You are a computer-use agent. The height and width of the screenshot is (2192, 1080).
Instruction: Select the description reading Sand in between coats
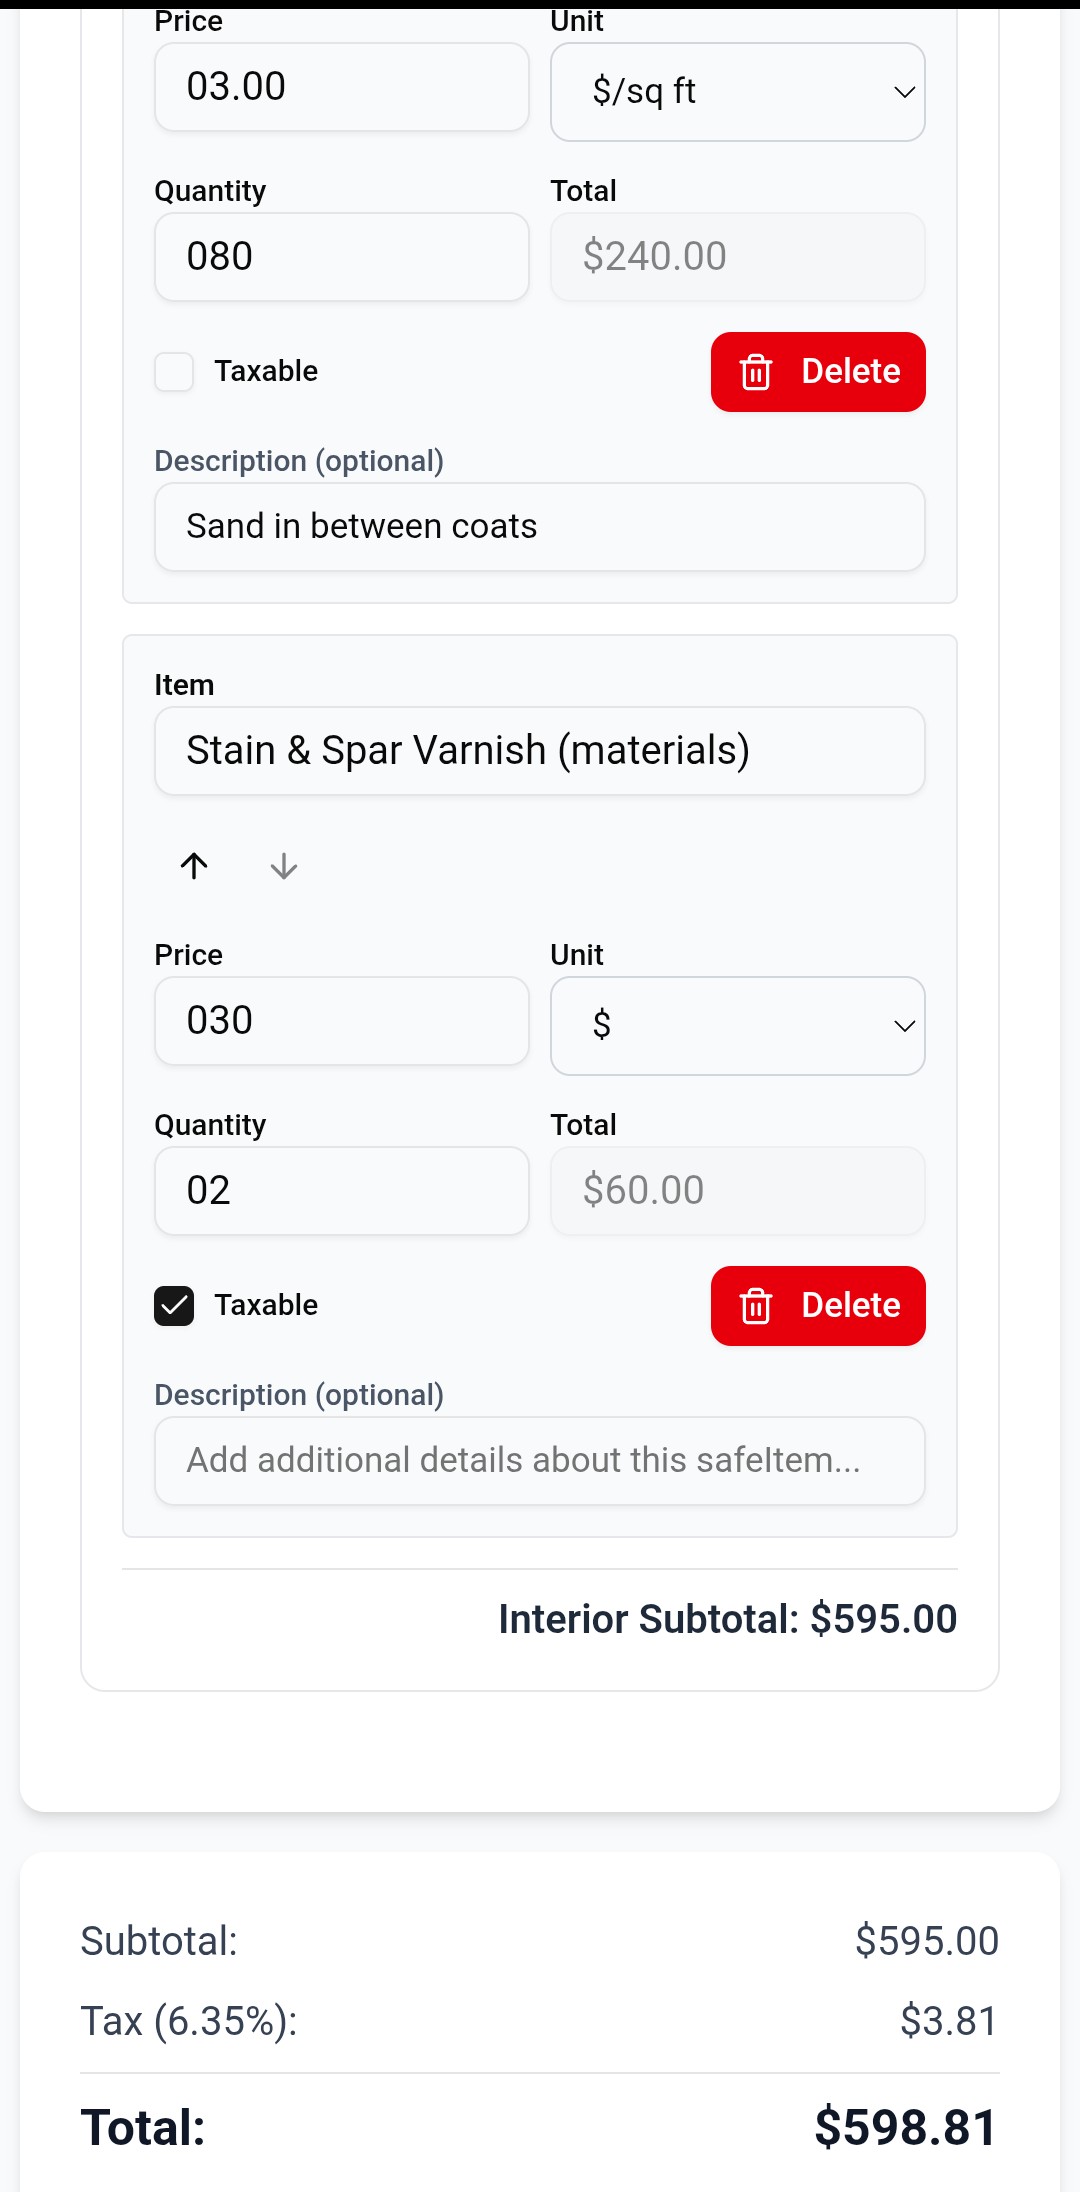539,526
